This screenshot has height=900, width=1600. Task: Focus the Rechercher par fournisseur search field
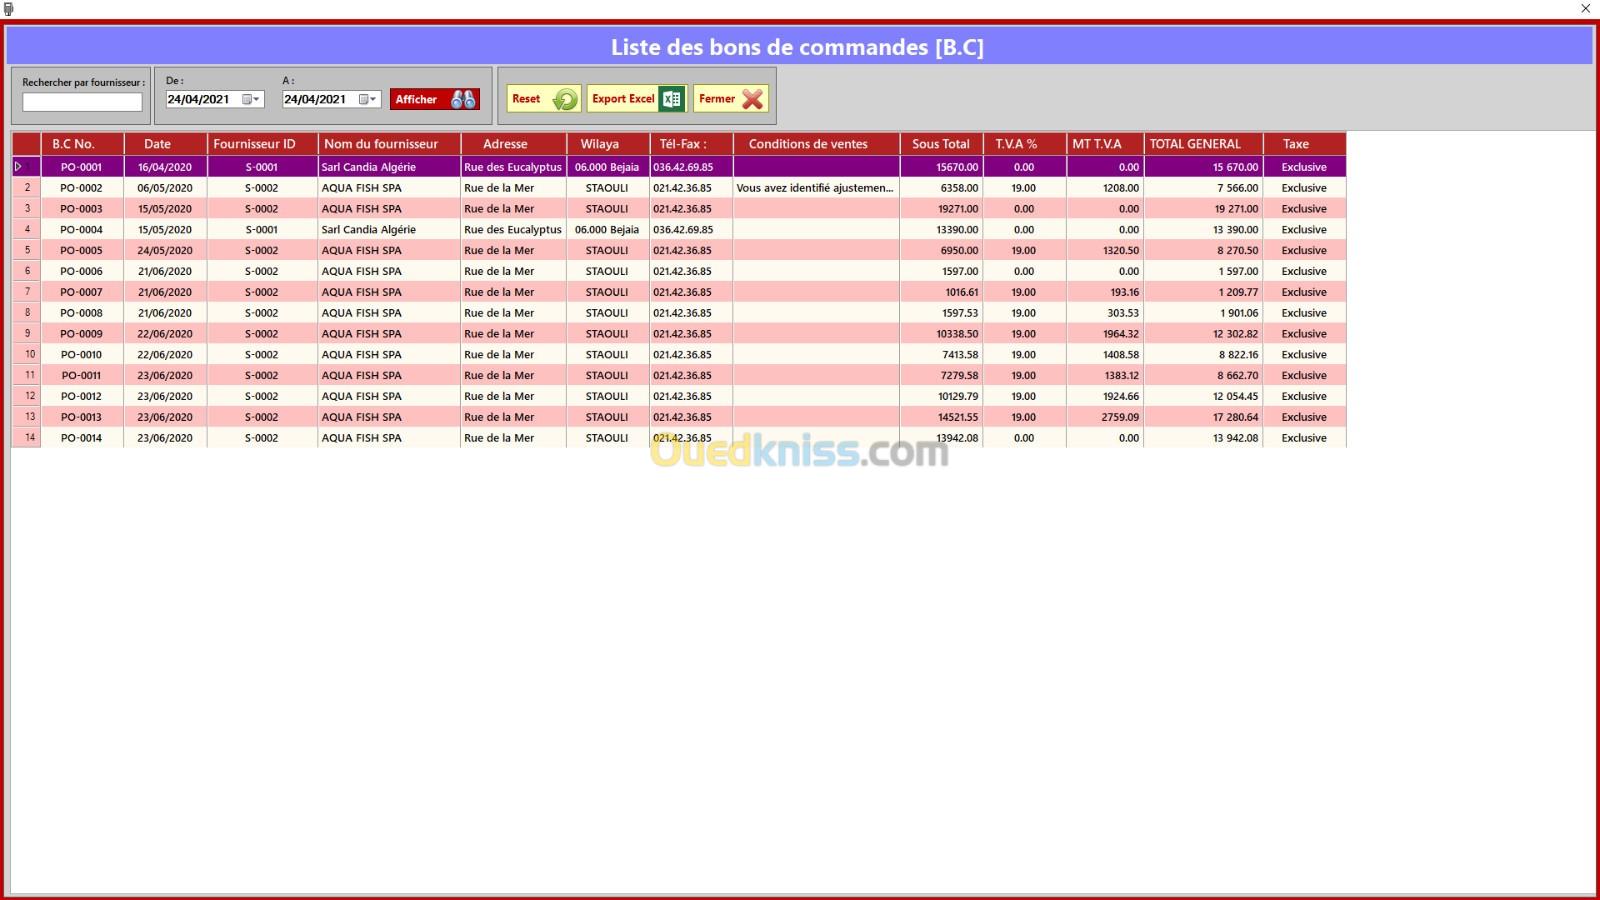click(x=82, y=102)
